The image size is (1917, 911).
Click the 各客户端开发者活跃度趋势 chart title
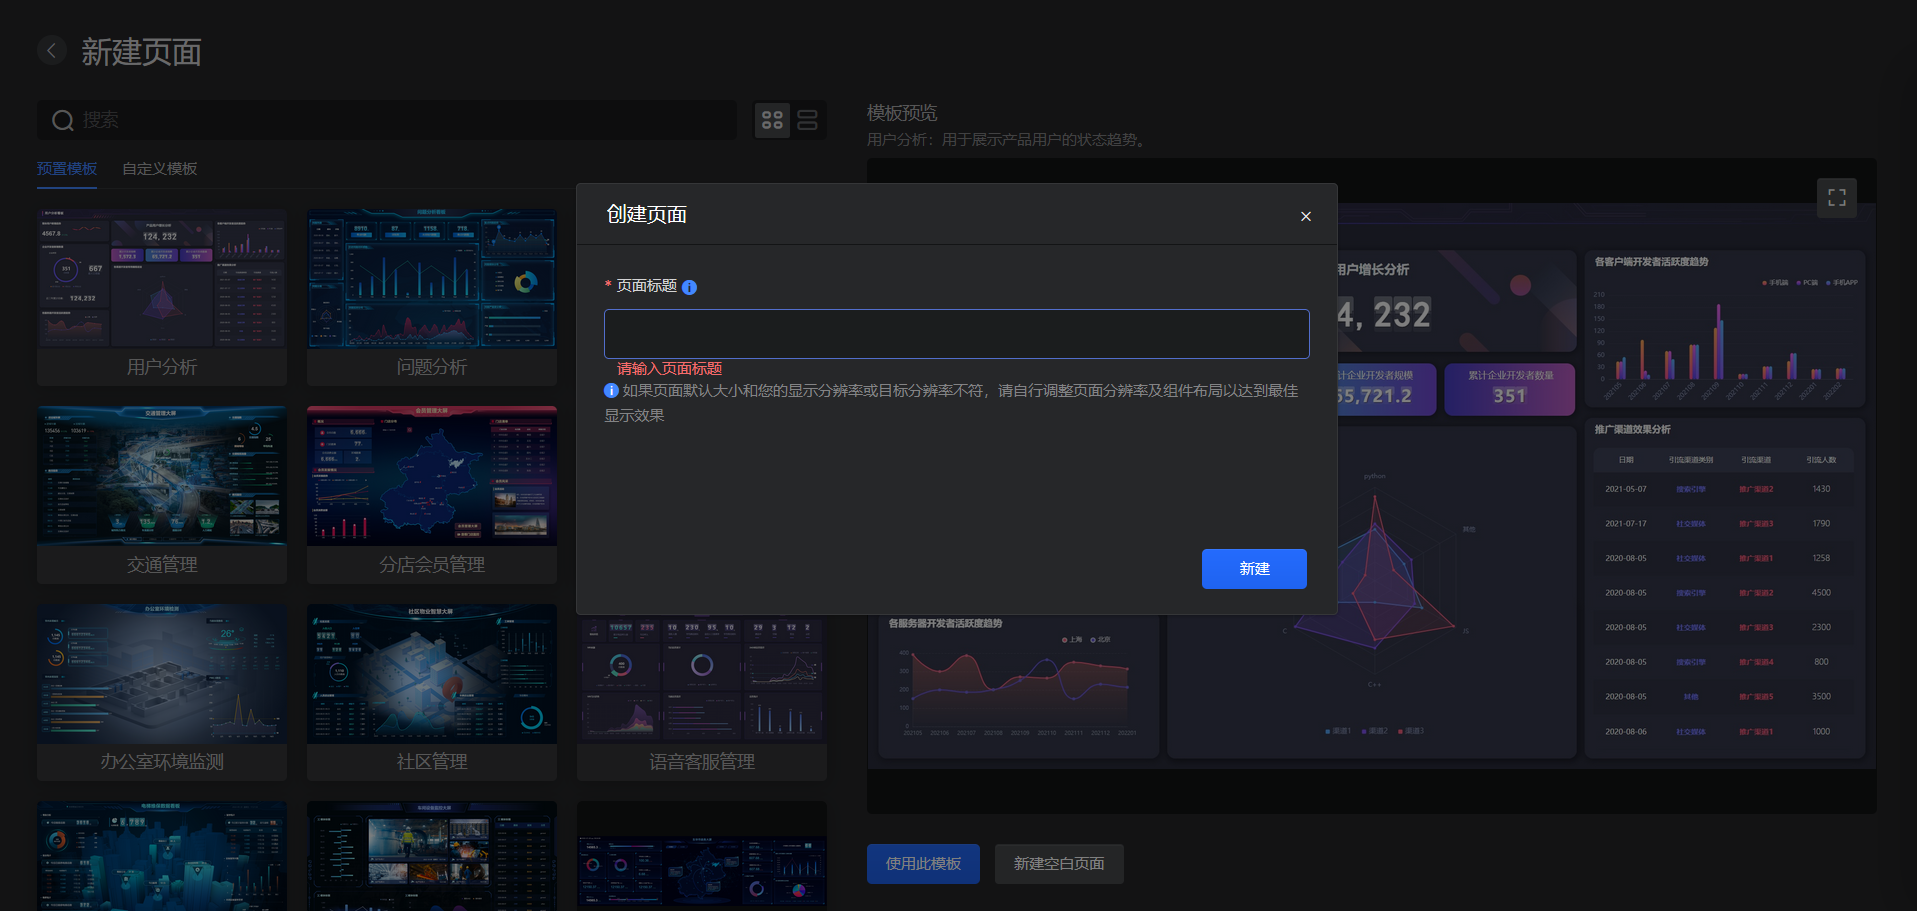tap(1651, 262)
